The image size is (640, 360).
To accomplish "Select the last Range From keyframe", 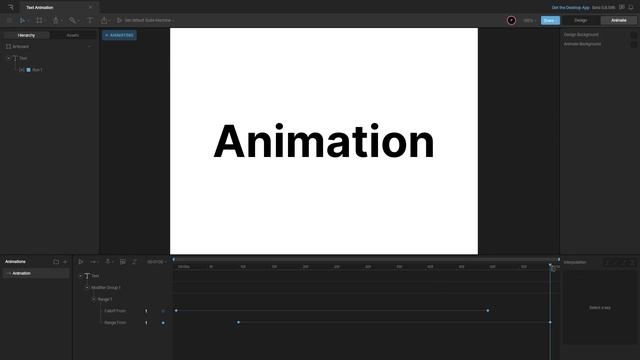I will pyautogui.click(x=550, y=322).
